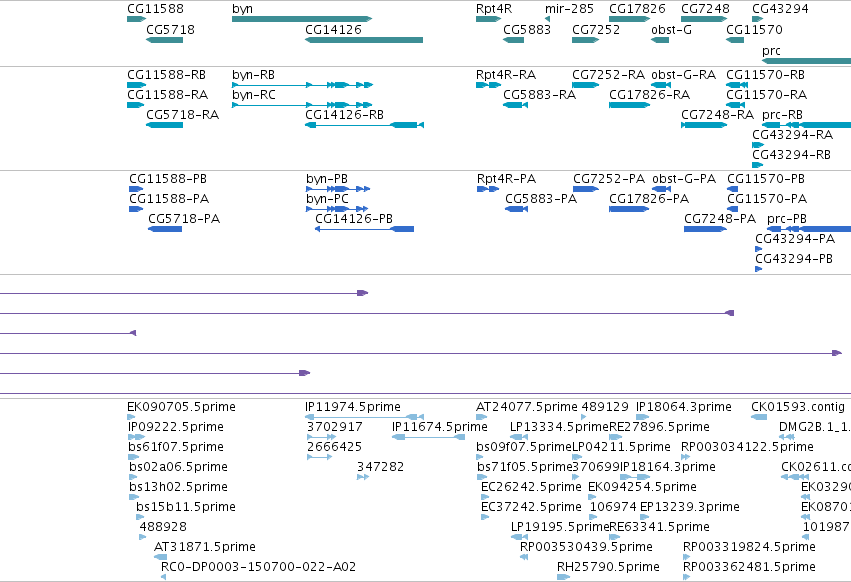The width and height of the screenshot is (851, 582).
Task: Click transcript CG7248-RA
Action: (x=704, y=125)
